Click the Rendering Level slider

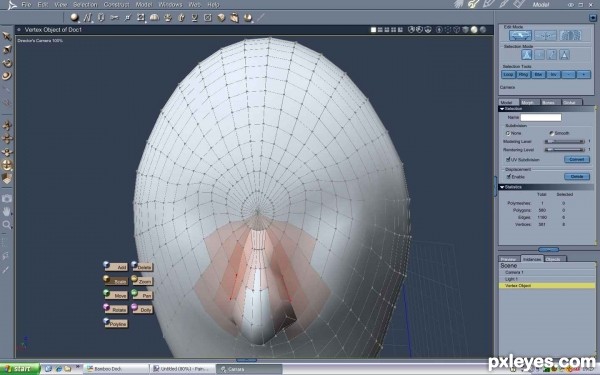click(x=565, y=150)
